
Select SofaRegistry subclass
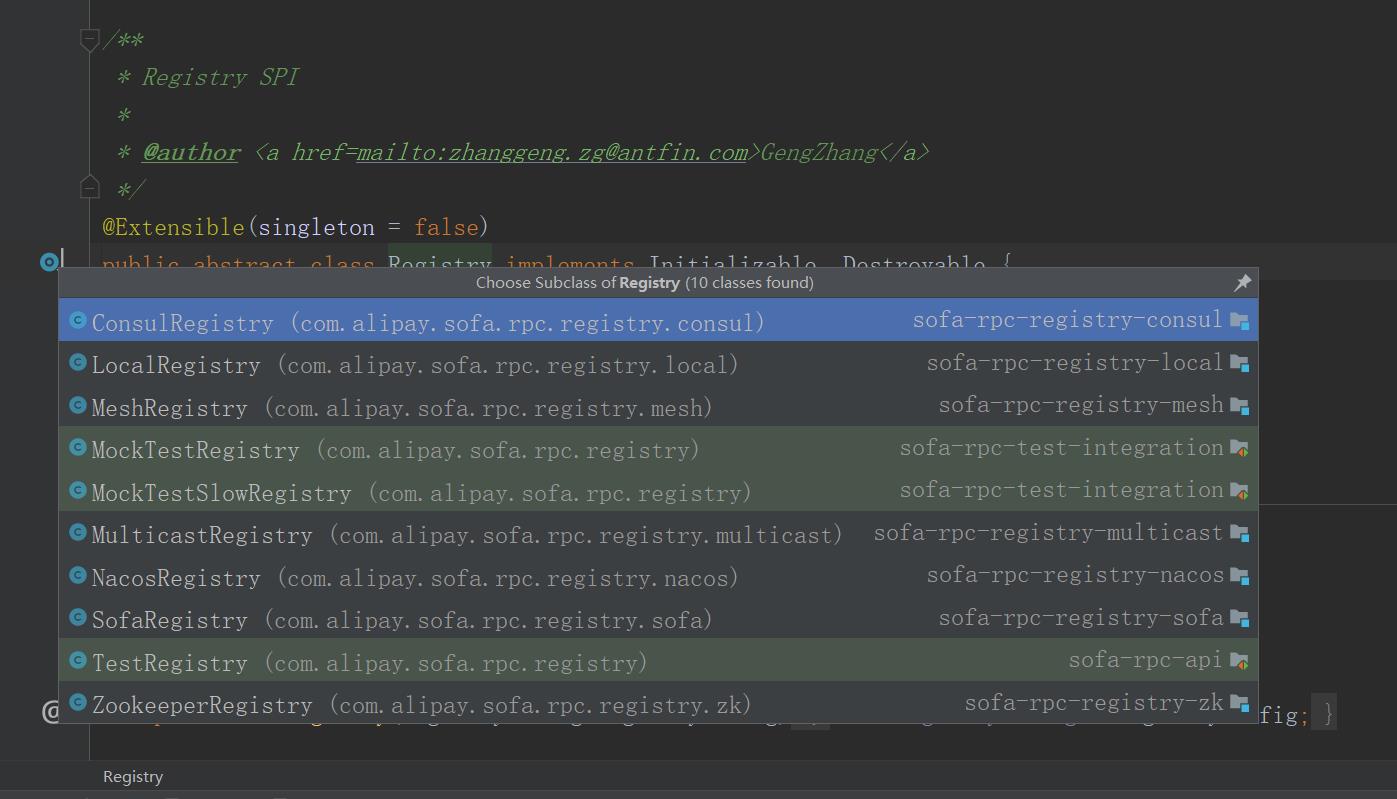[x=658, y=618]
